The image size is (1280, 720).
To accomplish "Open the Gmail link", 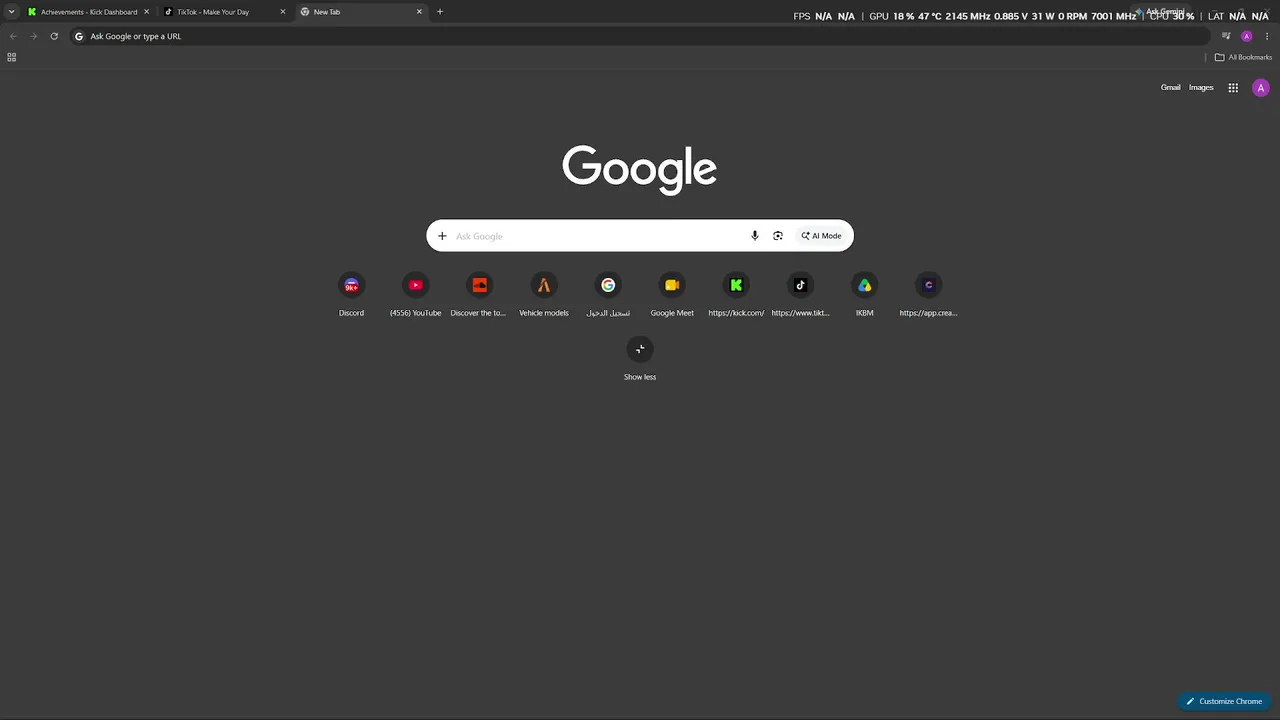I will point(1170,88).
